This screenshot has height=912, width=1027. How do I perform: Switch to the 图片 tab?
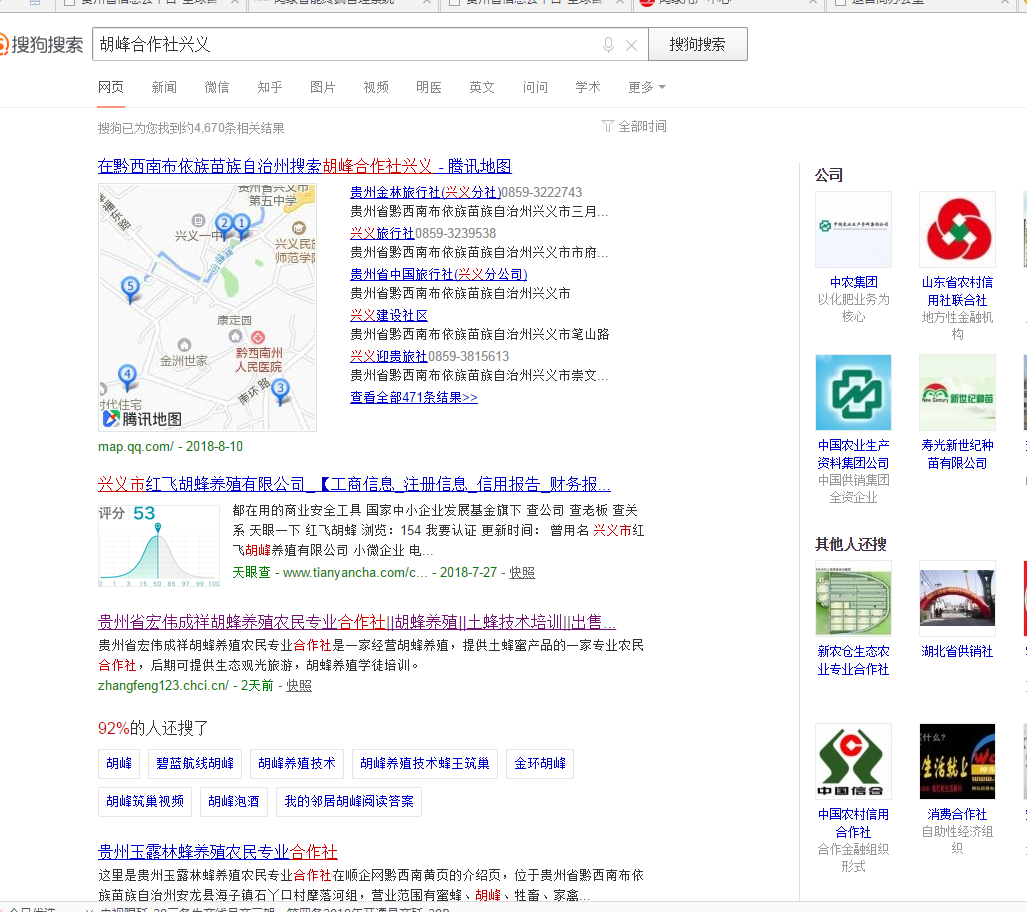pos(323,87)
